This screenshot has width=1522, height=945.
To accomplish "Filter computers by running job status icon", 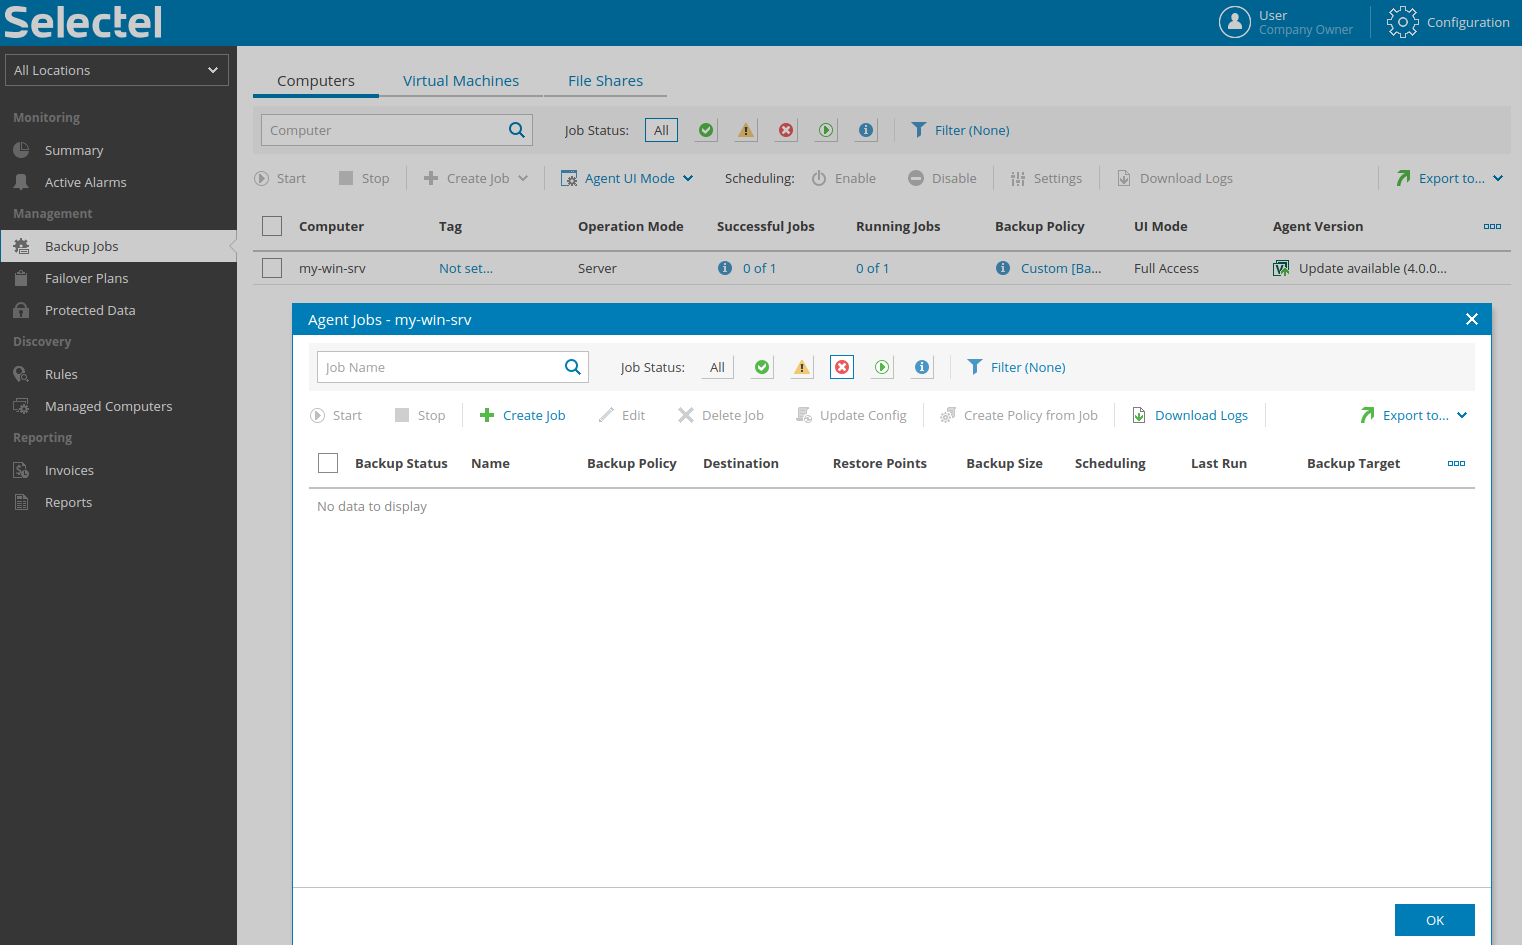I will pyautogui.click(x=826, y=130).
